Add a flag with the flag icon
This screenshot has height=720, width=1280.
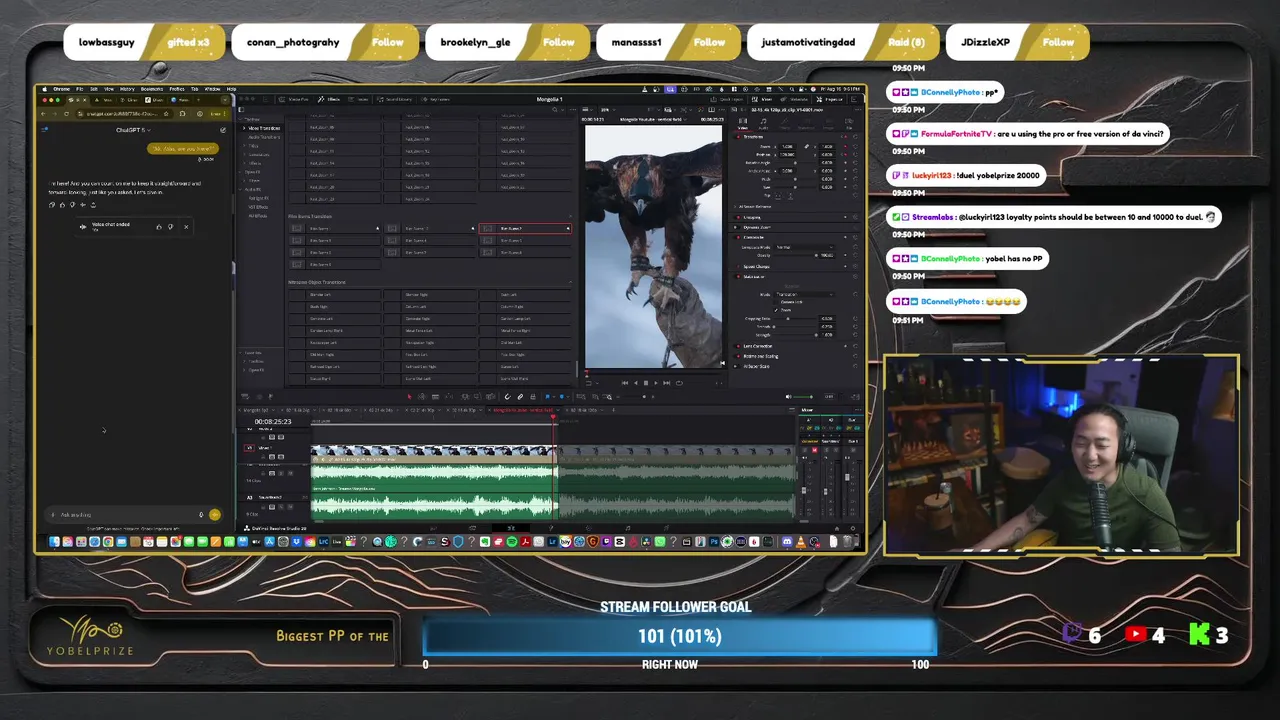(547, 396)
